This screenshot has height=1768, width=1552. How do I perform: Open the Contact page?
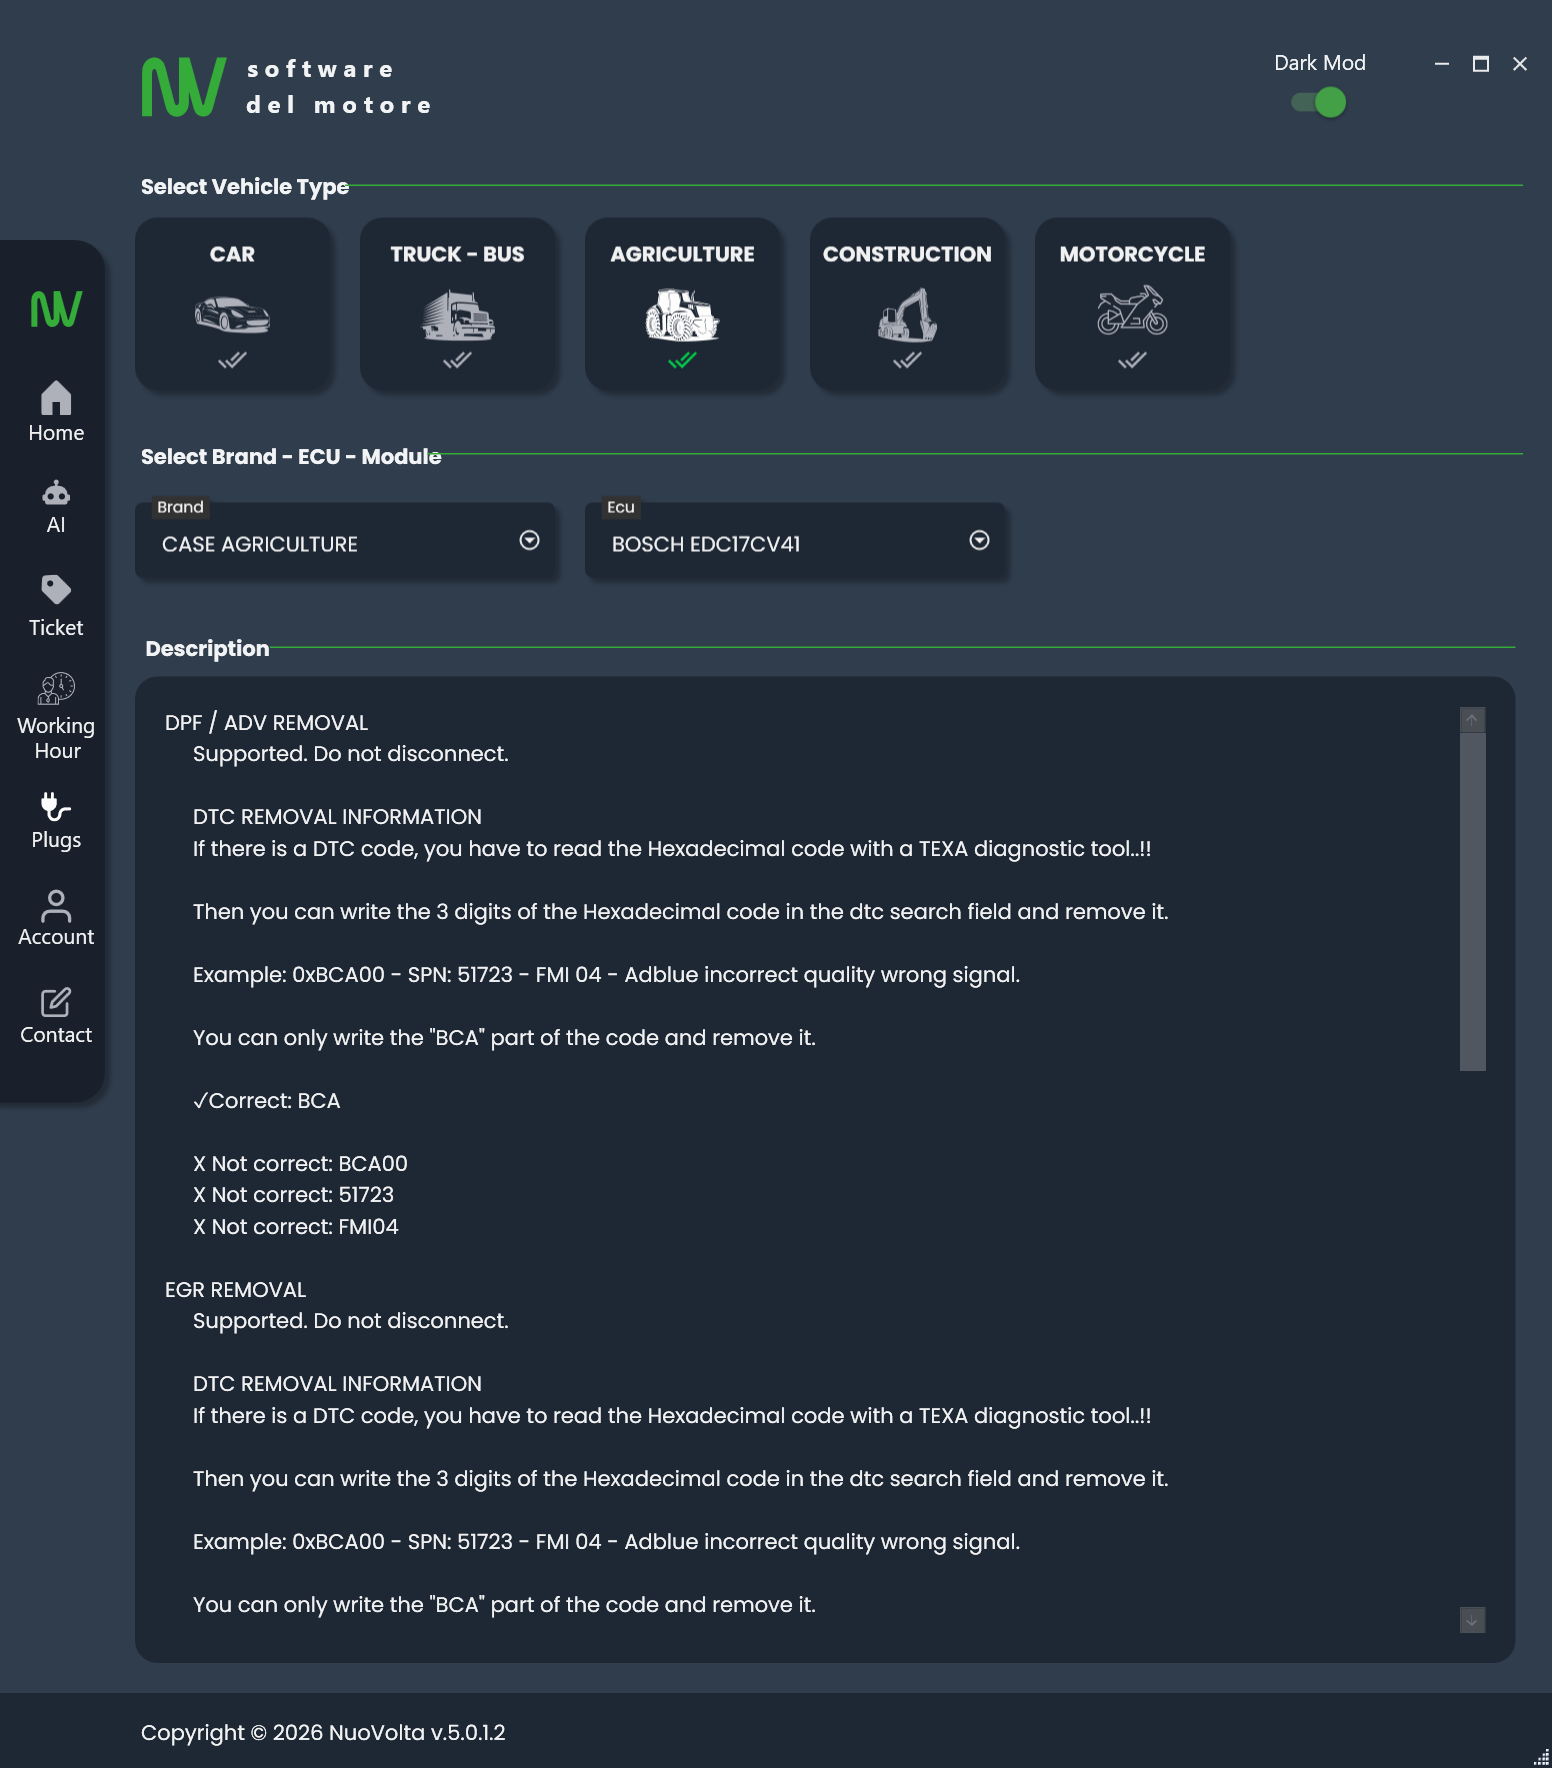(56, 1016)
